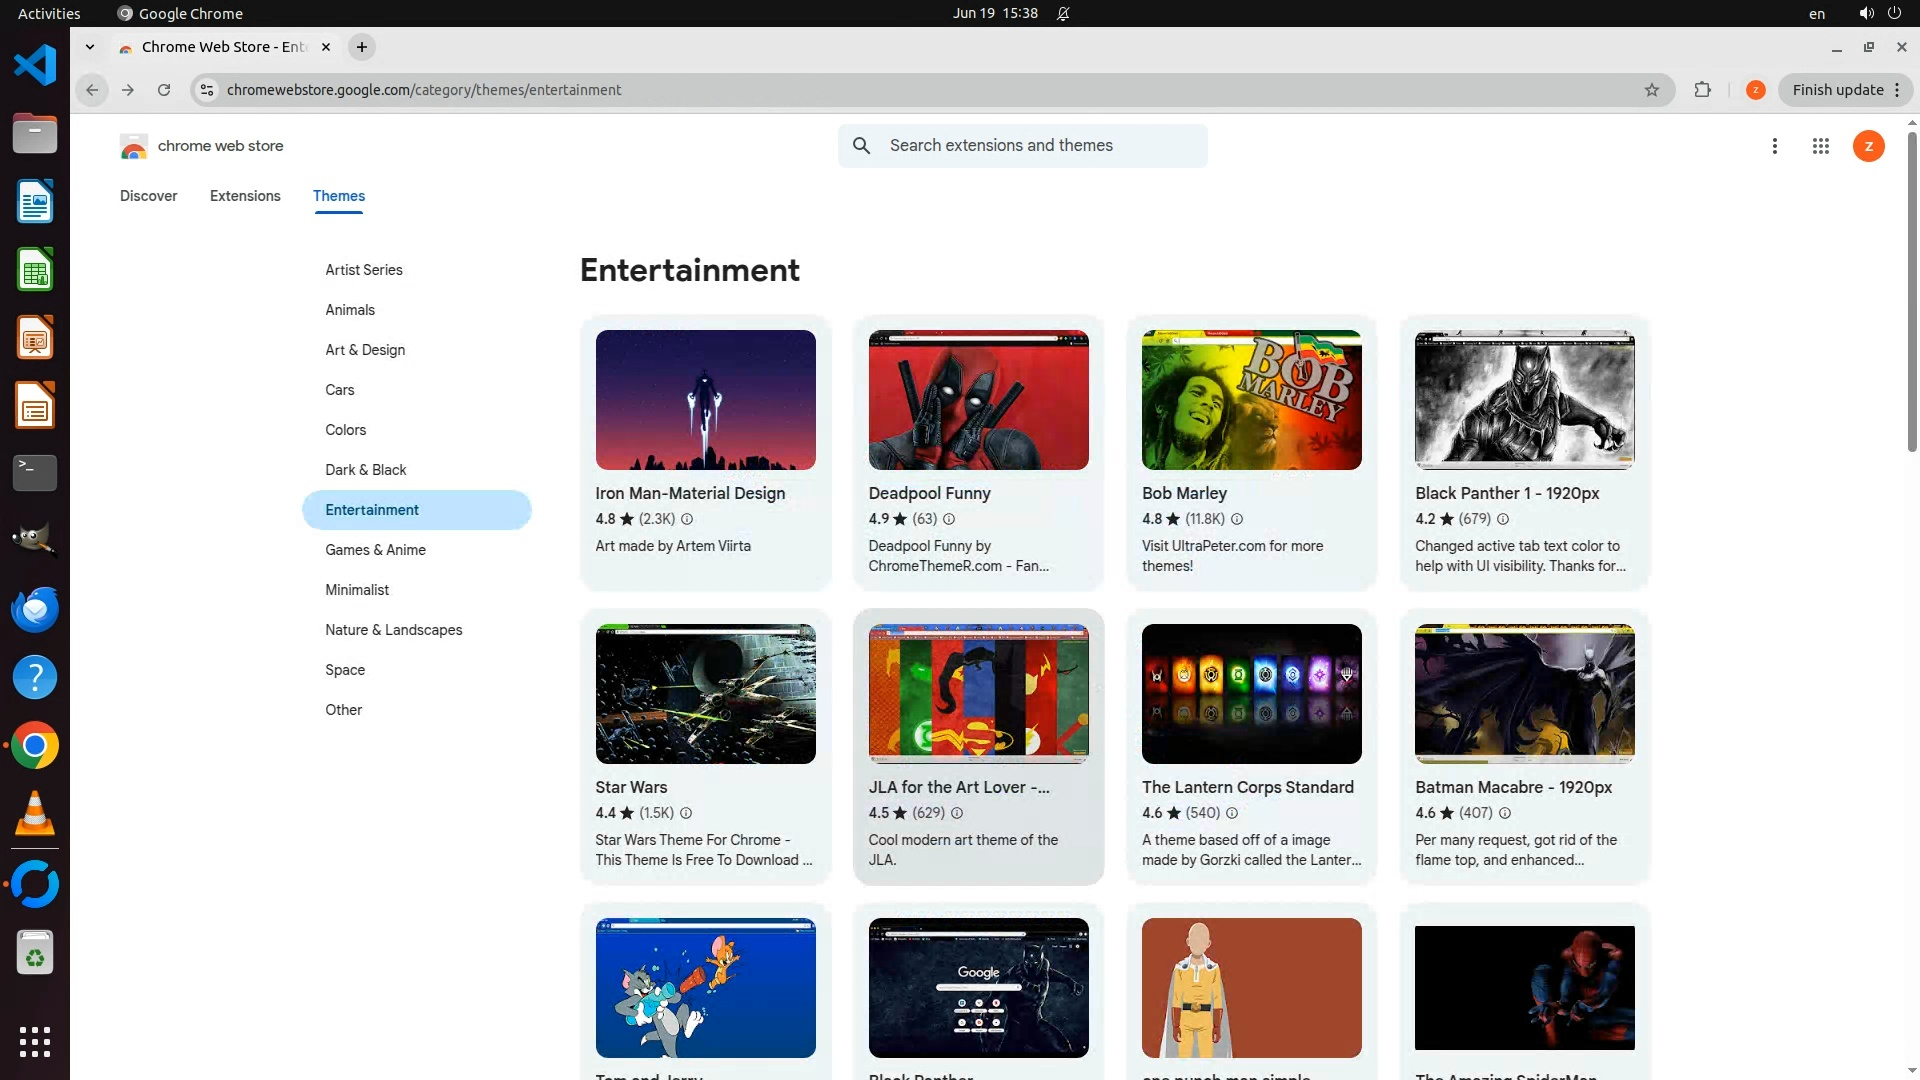The image size is (1920, 1080).
Task: Open the Dark & Black category
Action: pyautogui.click(x=365, y=470)
